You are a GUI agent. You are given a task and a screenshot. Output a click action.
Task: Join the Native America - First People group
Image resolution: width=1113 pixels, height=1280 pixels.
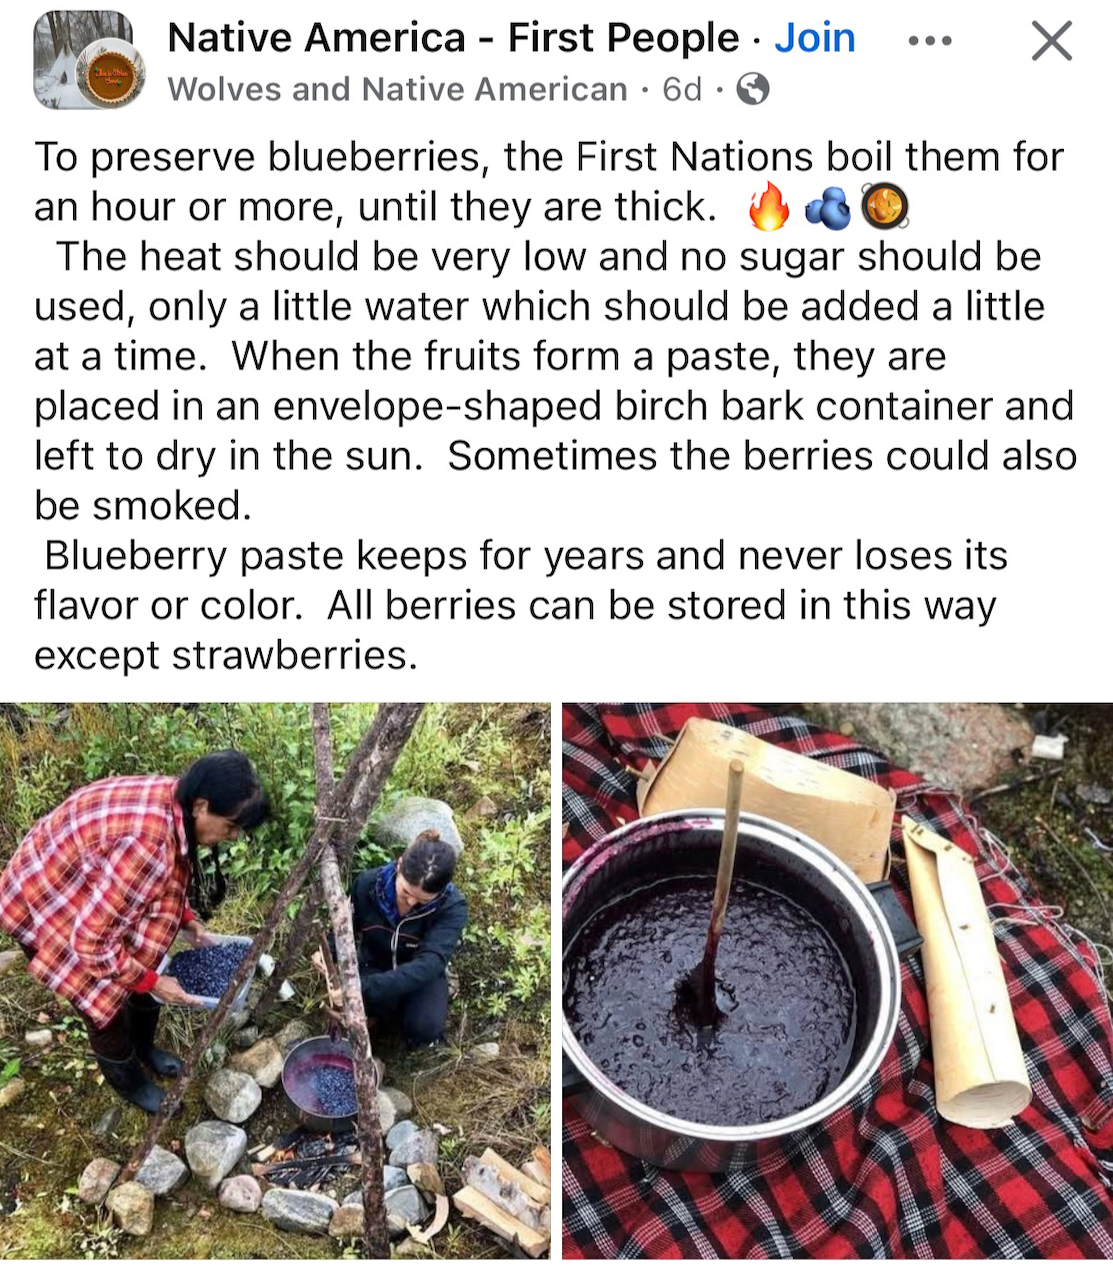pos(815,38)
